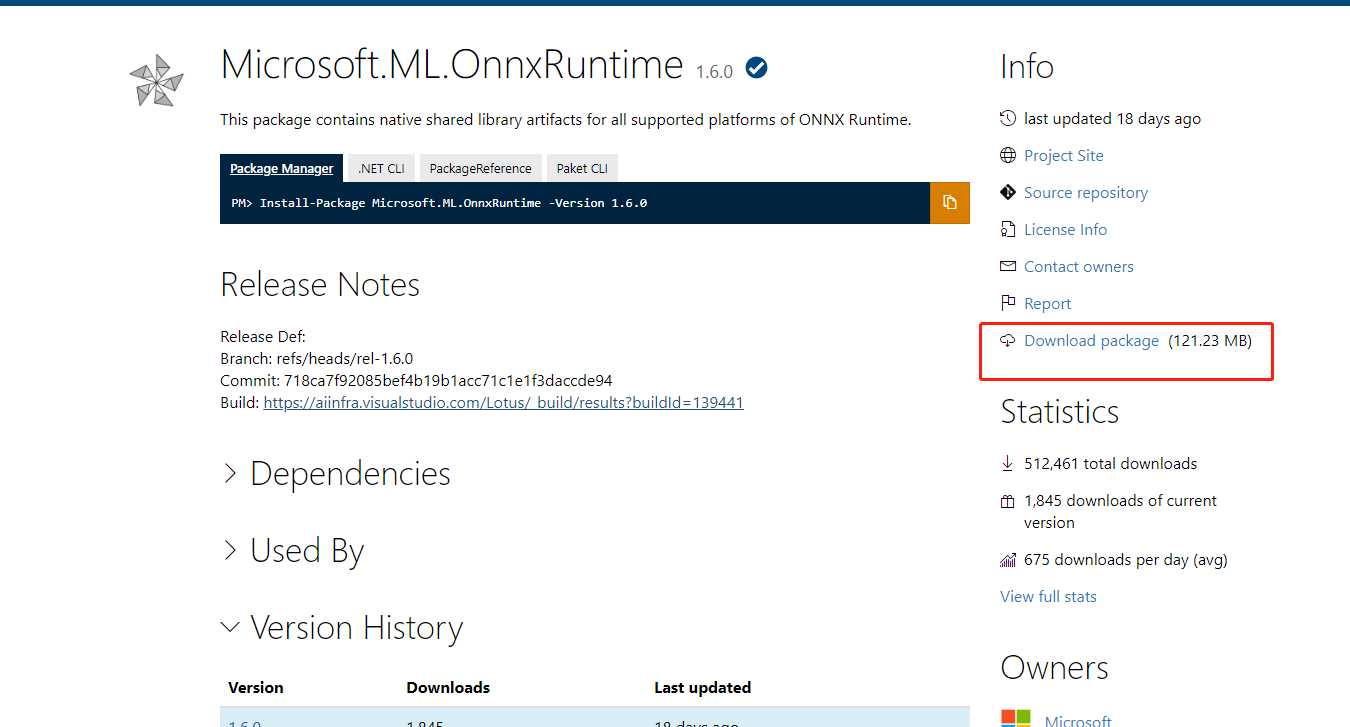Viewport: 1350px width, 727px height.
Task: Open the View full stats link
Action: click(1048, 597)
